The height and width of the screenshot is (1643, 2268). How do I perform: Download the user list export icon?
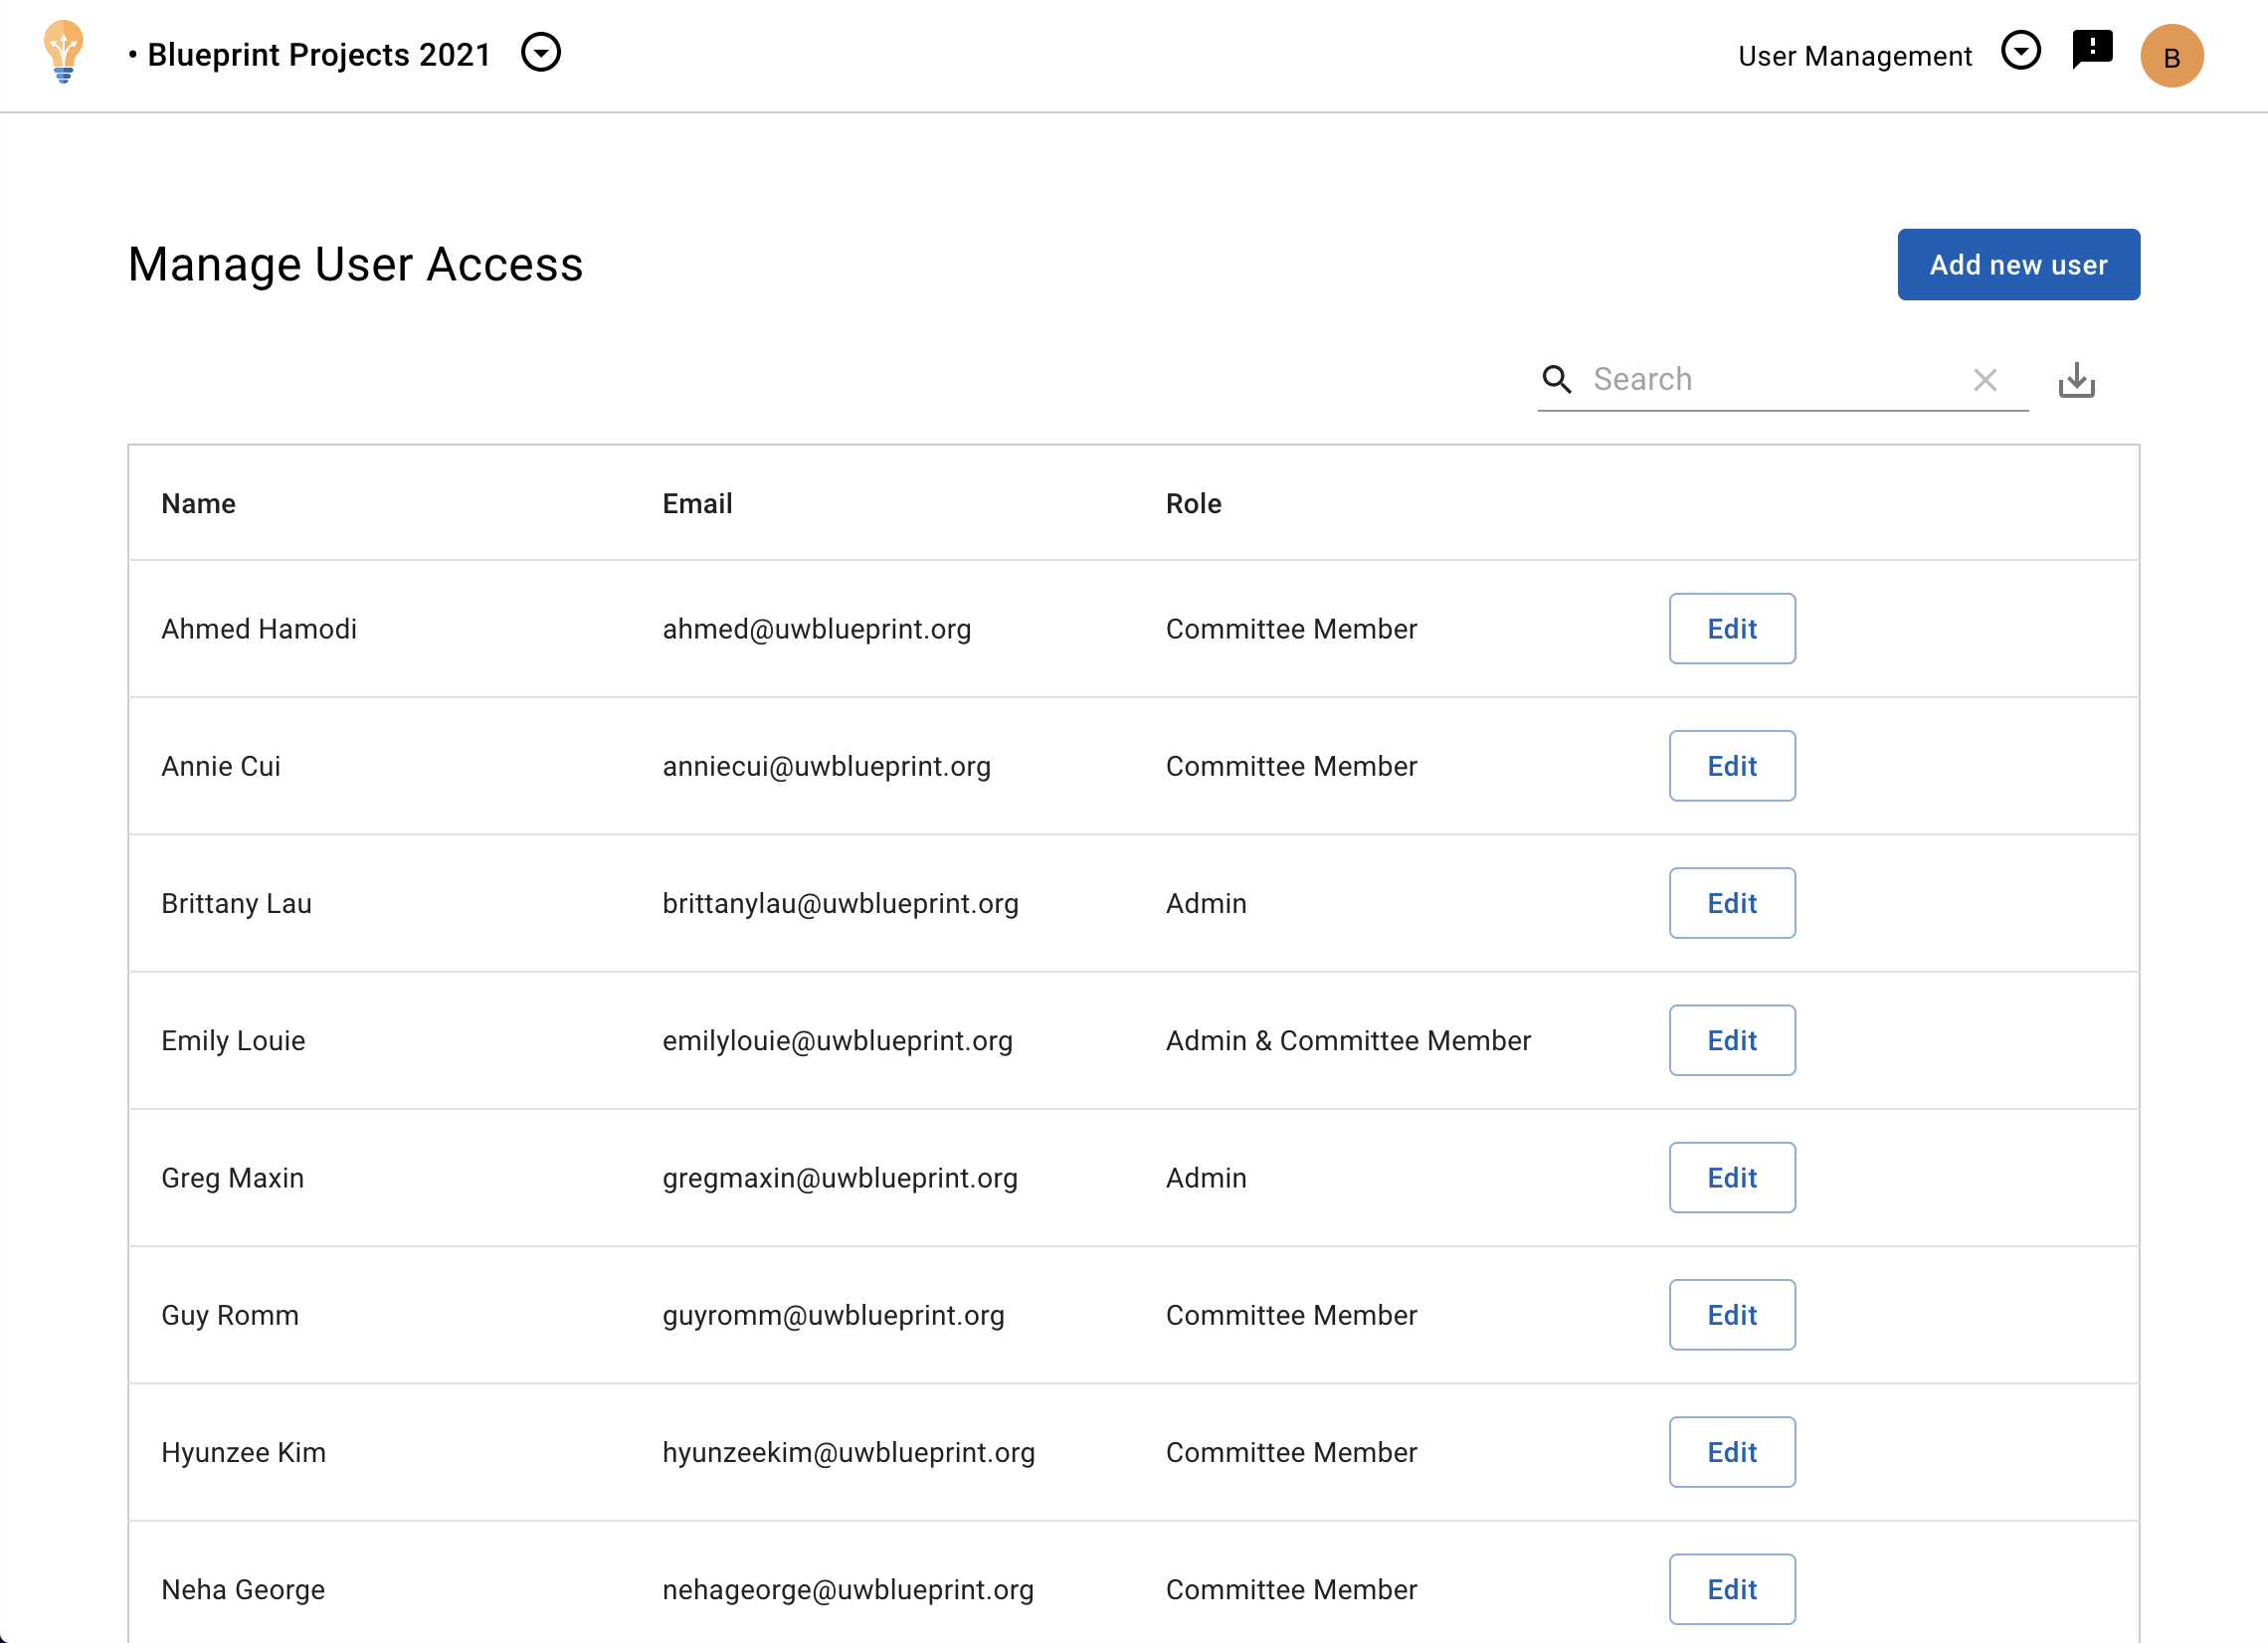tap(2076, 380)
